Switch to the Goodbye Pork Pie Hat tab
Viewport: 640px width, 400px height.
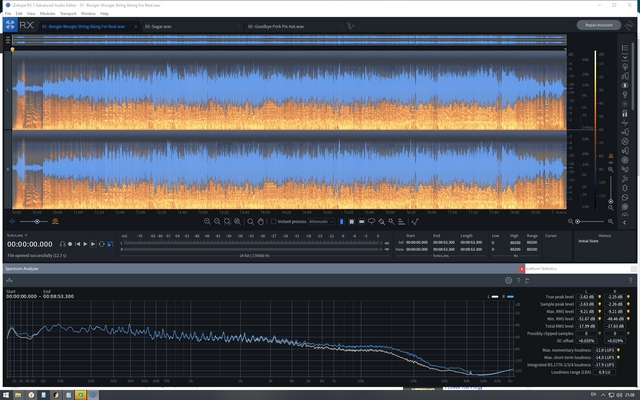click(x=276, y=26)
